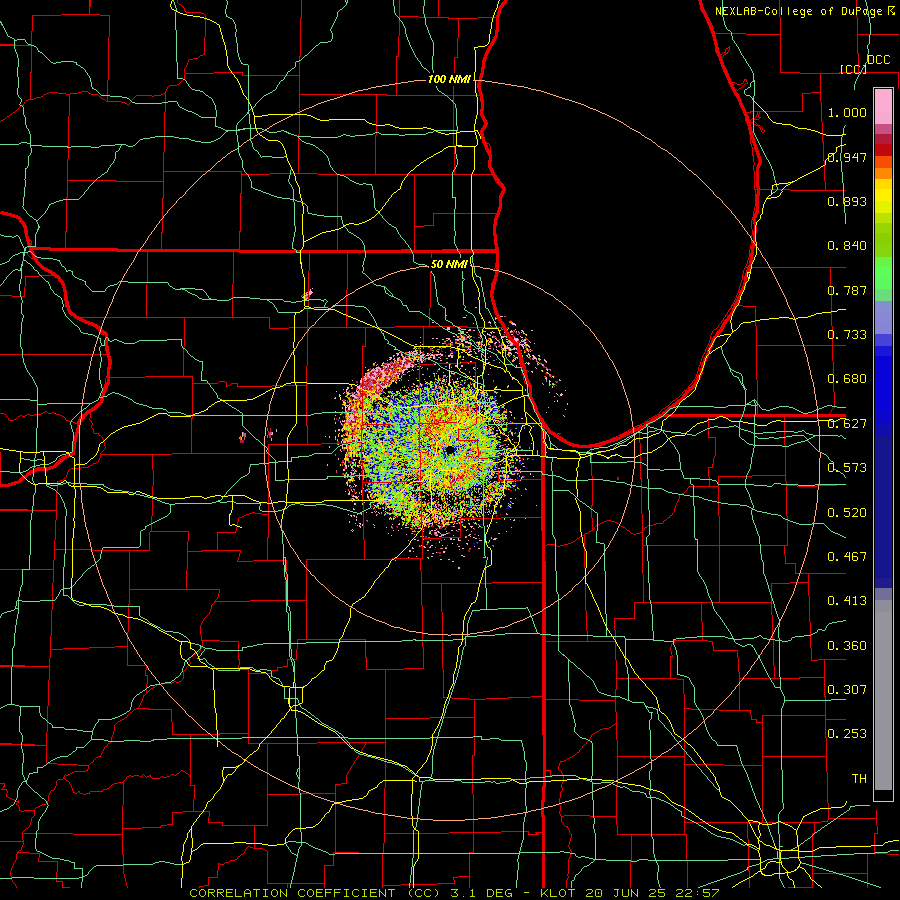The image size is (900, 900).
Task: Select the 0.307 scale value
Action: tap(847, 690)
